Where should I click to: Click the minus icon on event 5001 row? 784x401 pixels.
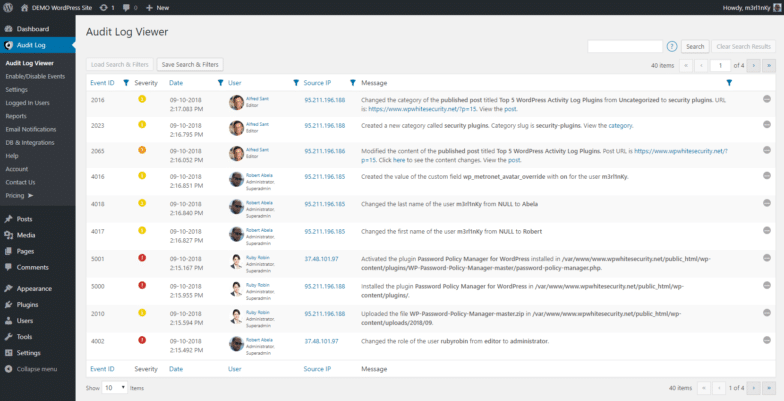pyautogui.click(x=766, y=258)
